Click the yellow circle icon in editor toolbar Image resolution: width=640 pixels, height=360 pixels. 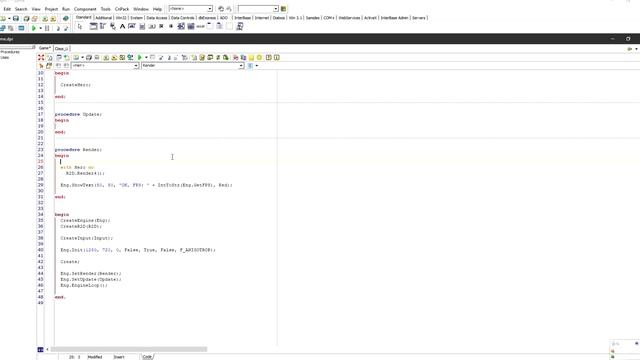coord(259,58)
